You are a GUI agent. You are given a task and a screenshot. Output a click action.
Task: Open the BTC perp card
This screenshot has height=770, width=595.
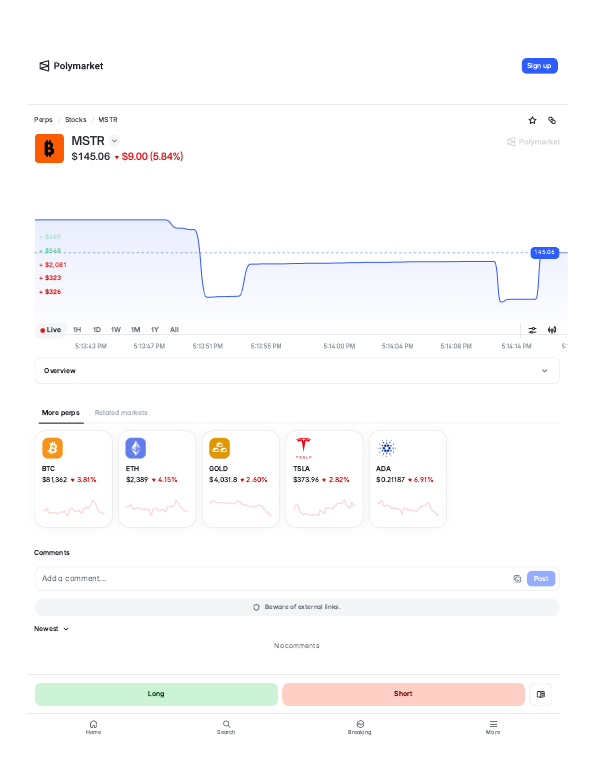(74, 479)
